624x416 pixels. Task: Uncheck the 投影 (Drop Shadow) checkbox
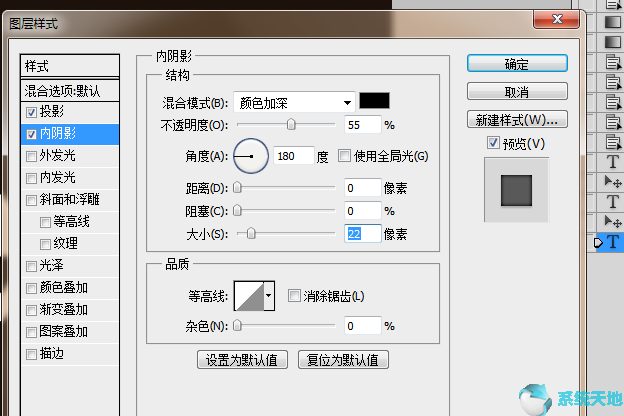31,112
